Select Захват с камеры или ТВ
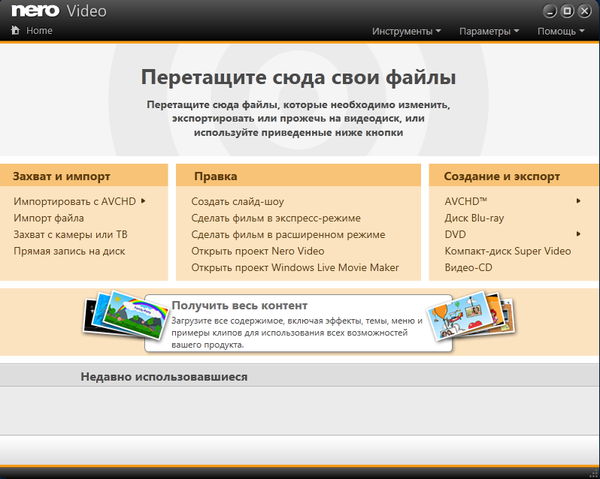 [x=70, y=234]
